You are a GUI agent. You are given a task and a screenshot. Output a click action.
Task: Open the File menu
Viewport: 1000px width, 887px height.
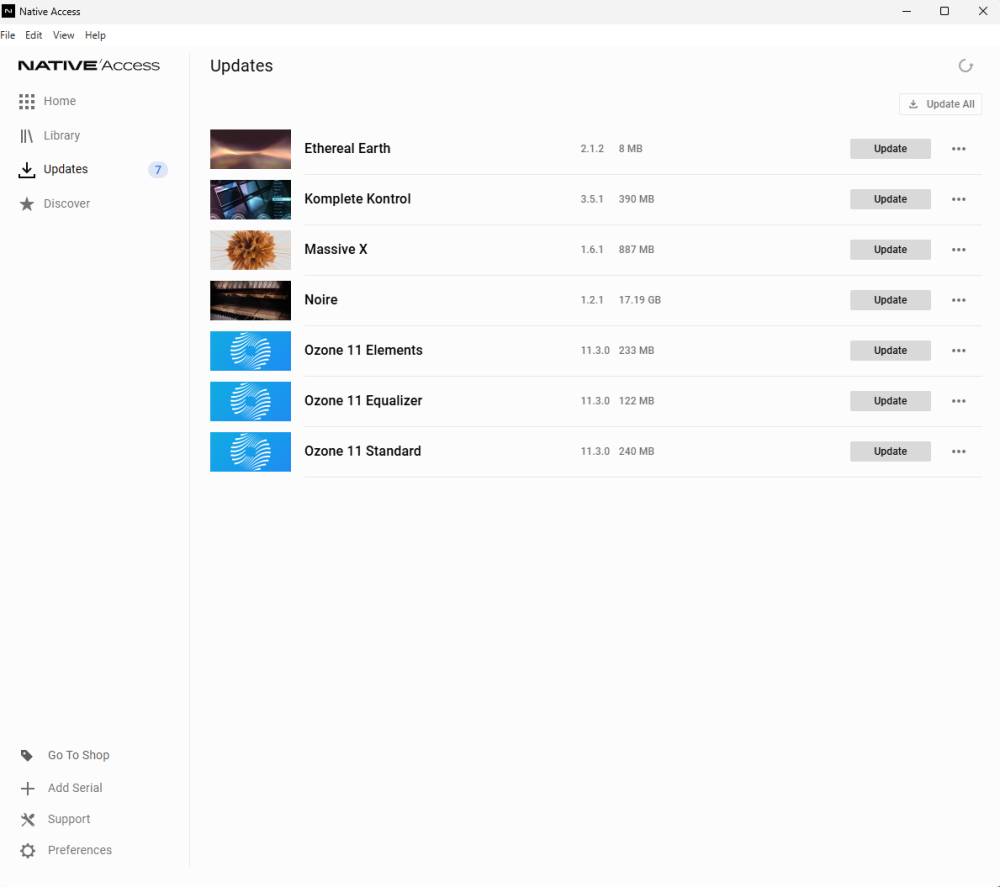tap(8, 35)
